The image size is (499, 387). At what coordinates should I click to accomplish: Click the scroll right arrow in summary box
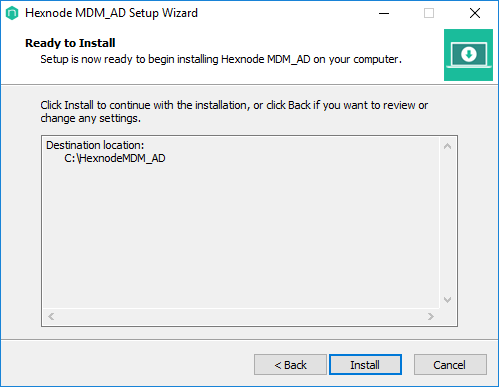click(x=431, y=316)
